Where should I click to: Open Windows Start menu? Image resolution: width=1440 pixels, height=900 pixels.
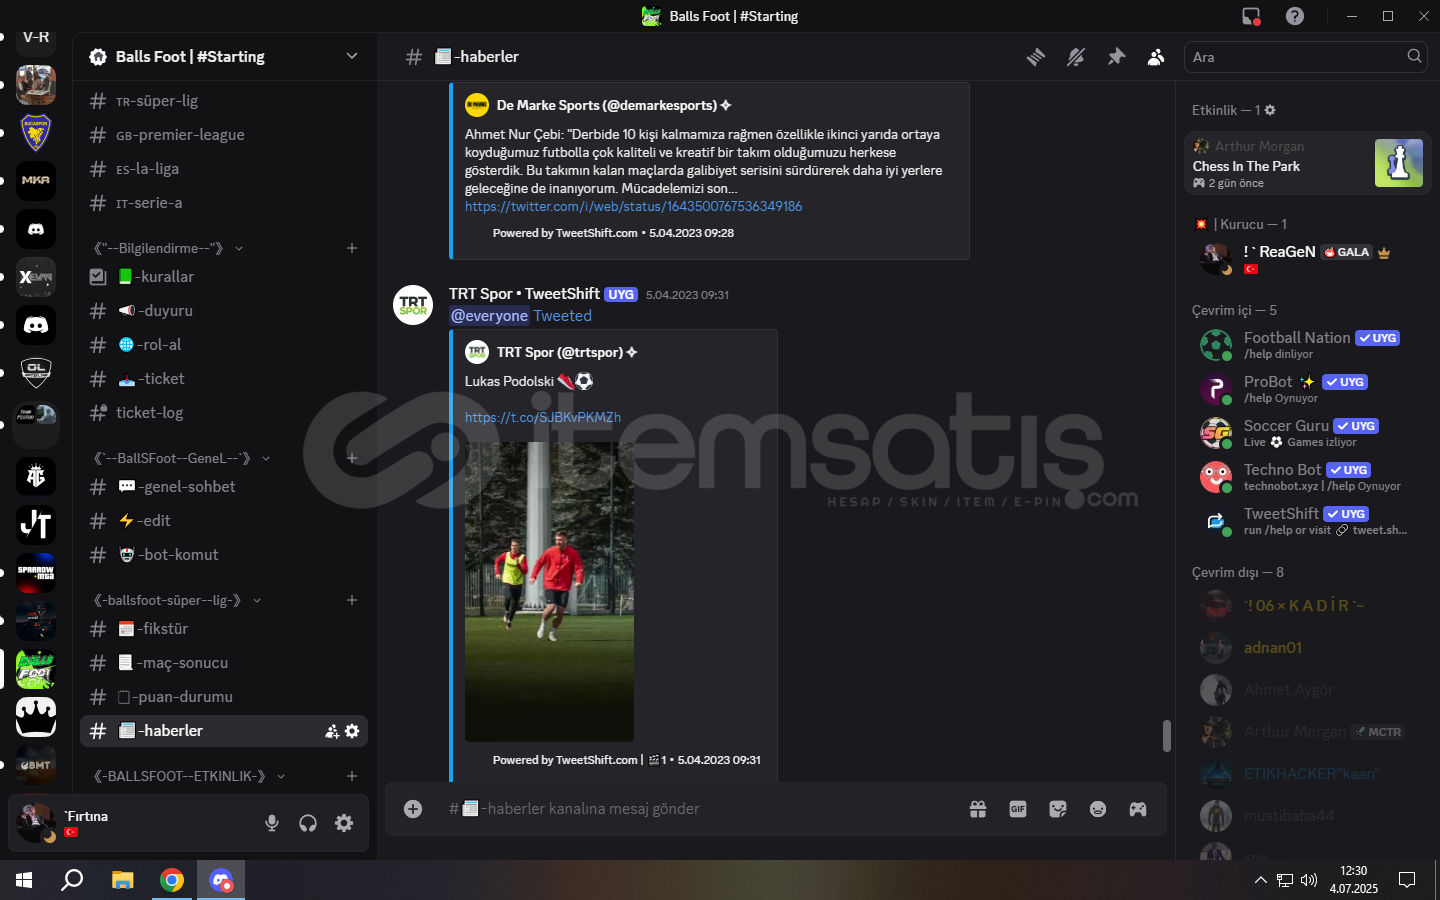pos(24,880)
